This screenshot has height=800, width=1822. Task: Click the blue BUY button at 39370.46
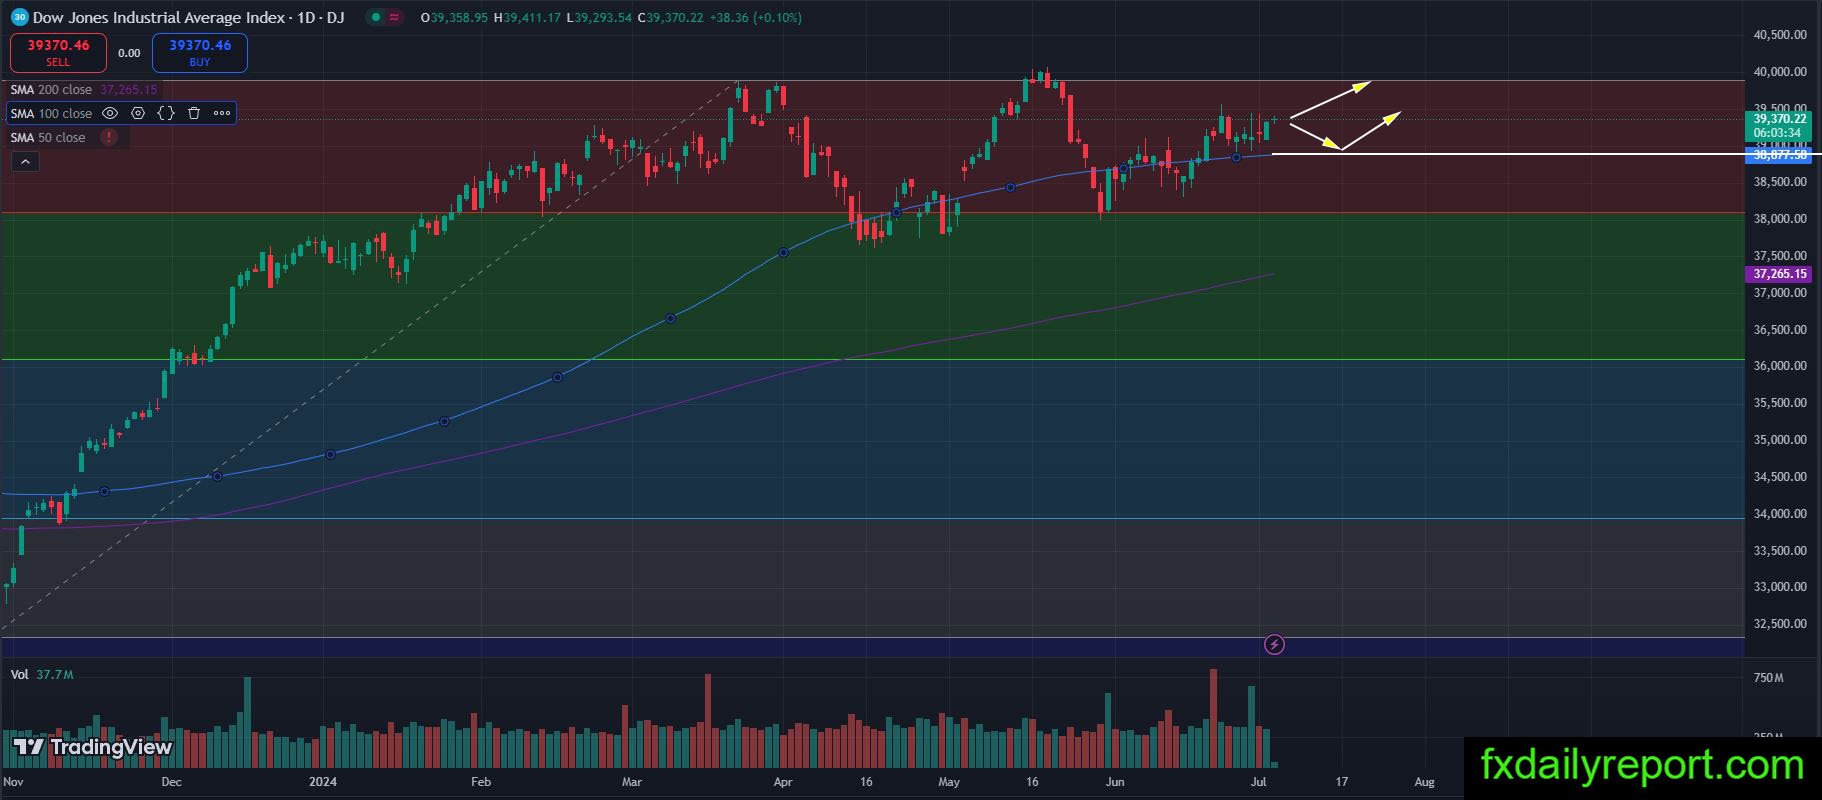click(200, 52)
